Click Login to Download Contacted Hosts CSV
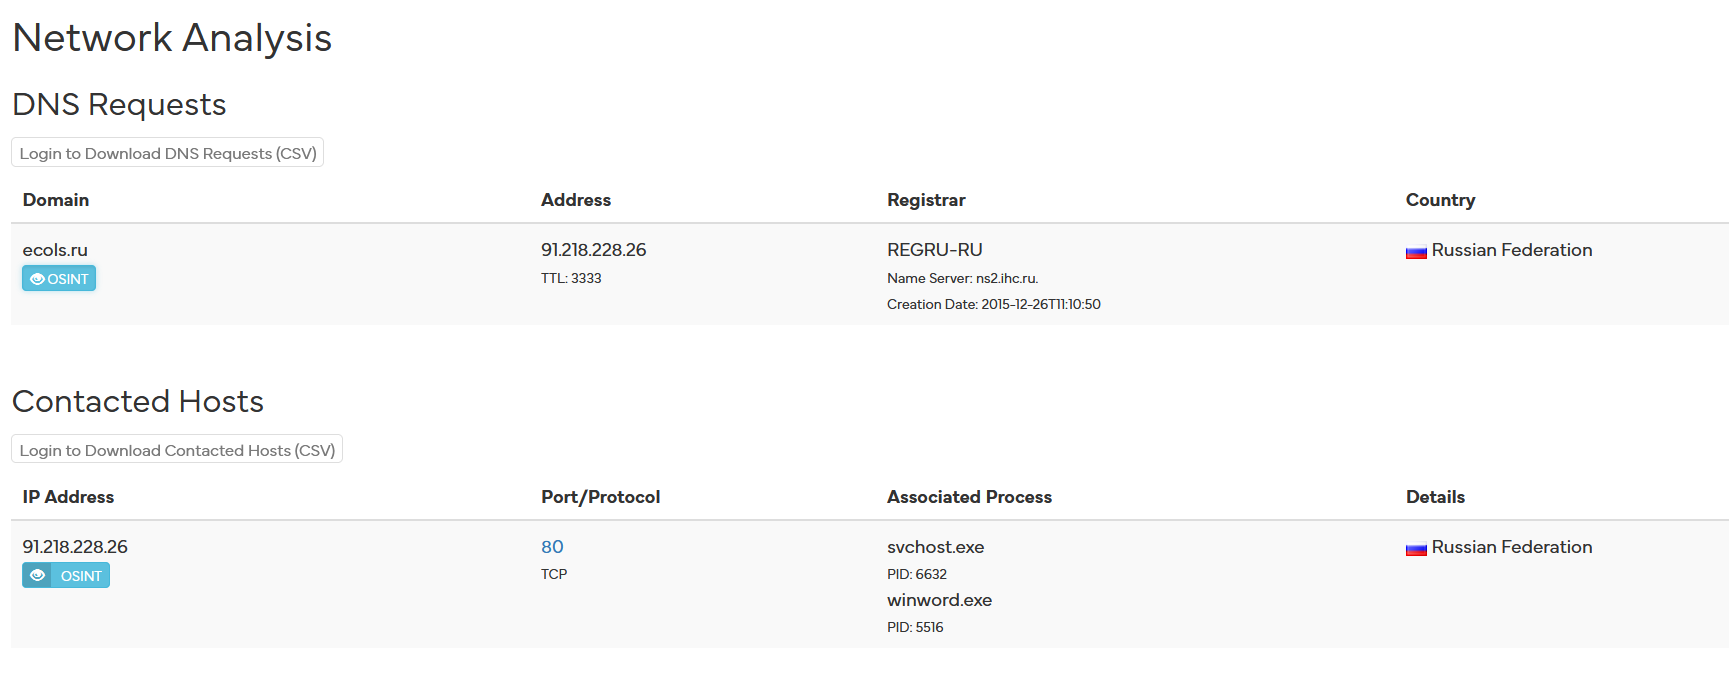The width and height of the screenshot is (1729, 681). [176, 449]
